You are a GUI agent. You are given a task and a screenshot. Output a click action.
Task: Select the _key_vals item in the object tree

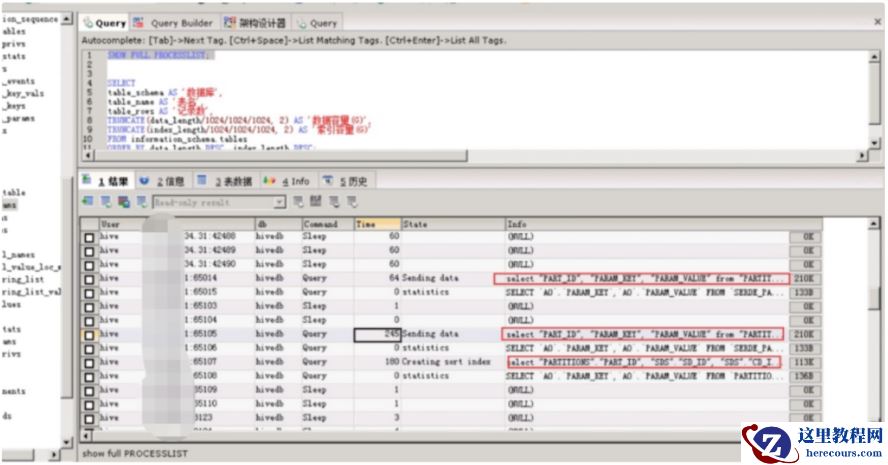(x=23, y=93)
